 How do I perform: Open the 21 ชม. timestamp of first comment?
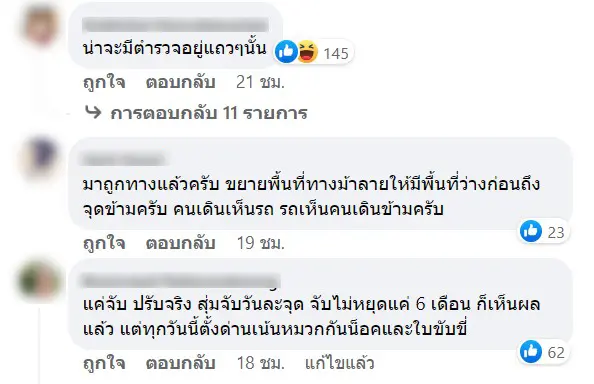click(x=260, y=82)
